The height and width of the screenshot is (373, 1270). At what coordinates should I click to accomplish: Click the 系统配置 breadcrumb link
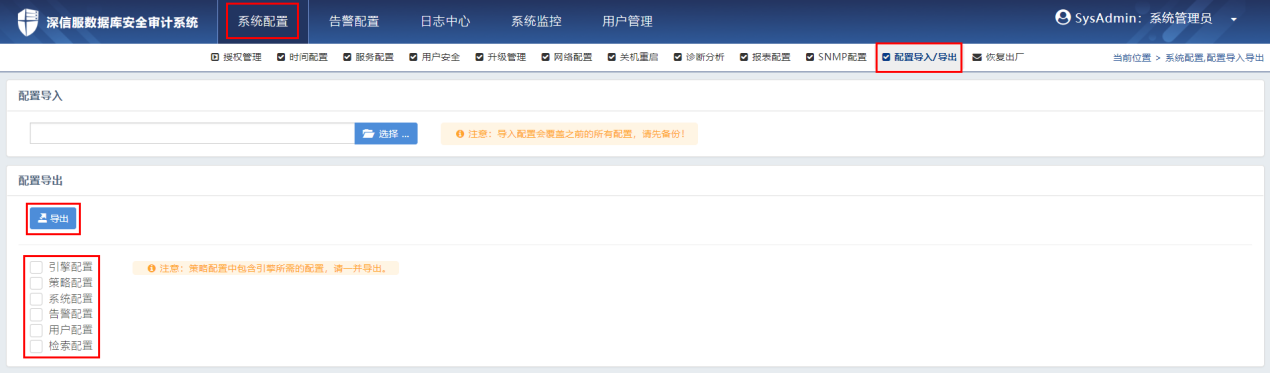1185,59
